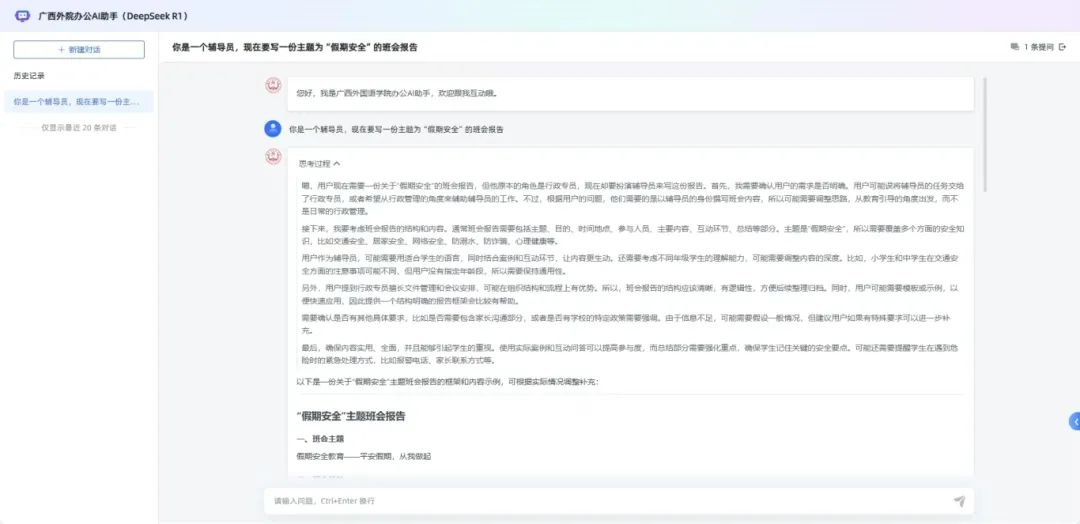Click the send message paper plane icon

[x=959, y=501]
